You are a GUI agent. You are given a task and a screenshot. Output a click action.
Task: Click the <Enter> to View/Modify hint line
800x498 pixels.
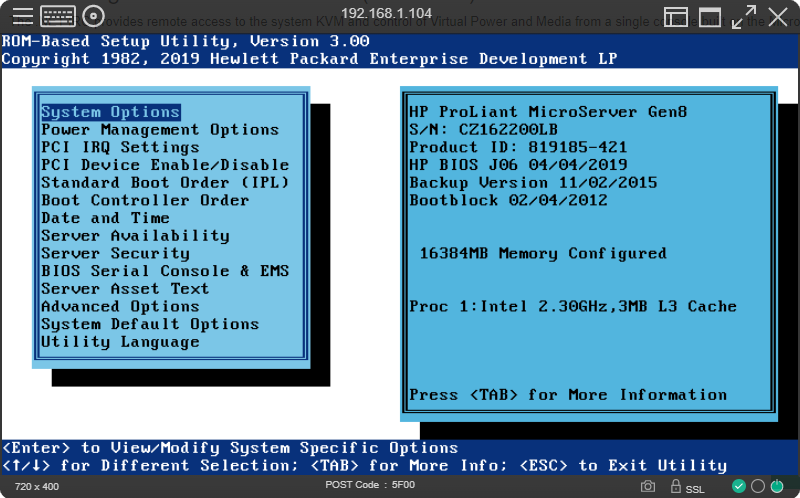[230, 448]
